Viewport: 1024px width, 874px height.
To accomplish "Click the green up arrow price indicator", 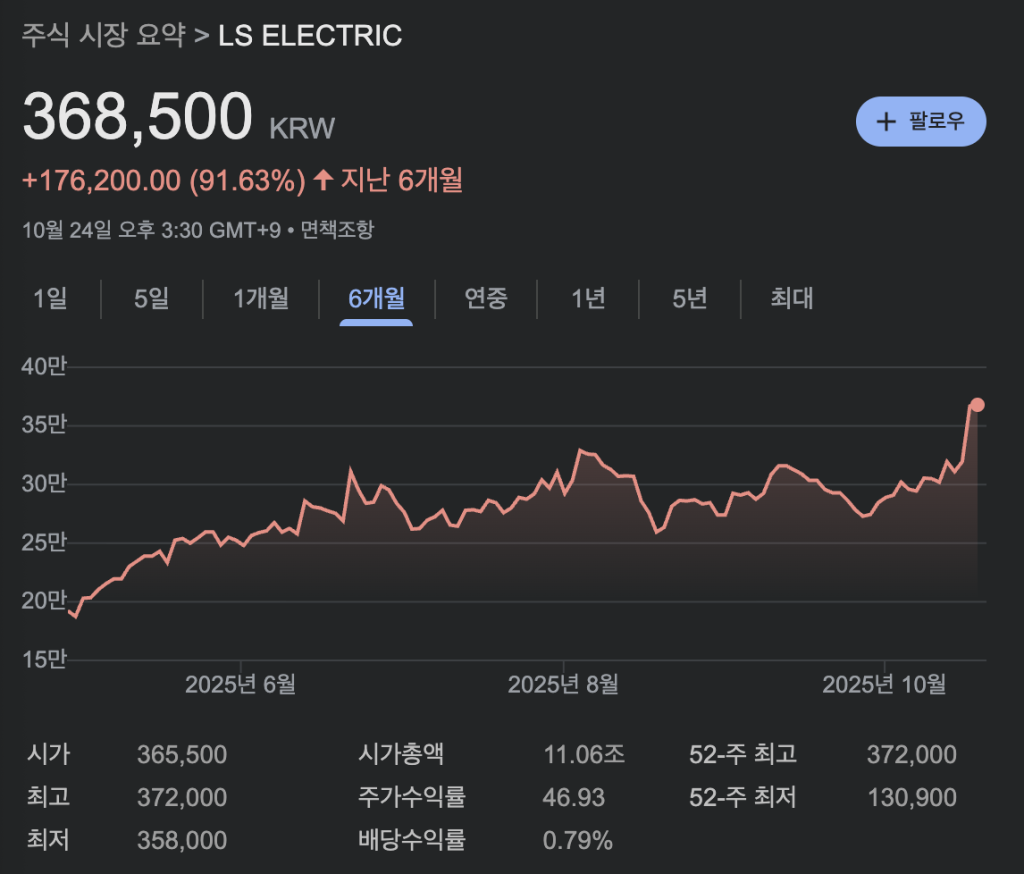I will [323, 180].
